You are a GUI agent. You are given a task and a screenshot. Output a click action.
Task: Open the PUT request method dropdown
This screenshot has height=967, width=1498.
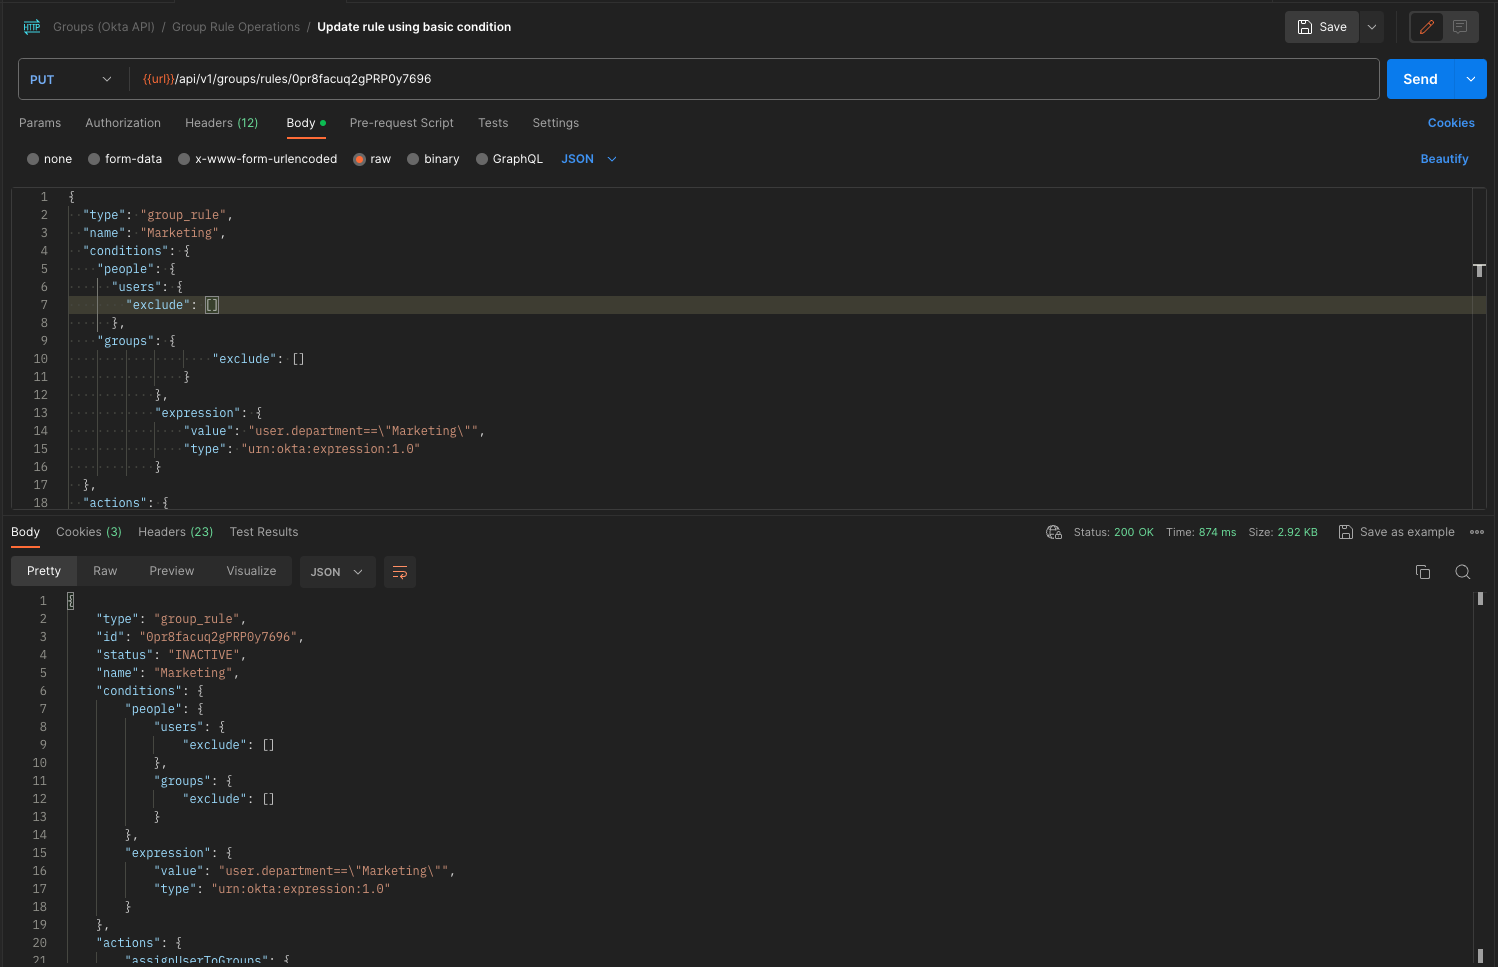pyautogui.click(x=71, y=79)
